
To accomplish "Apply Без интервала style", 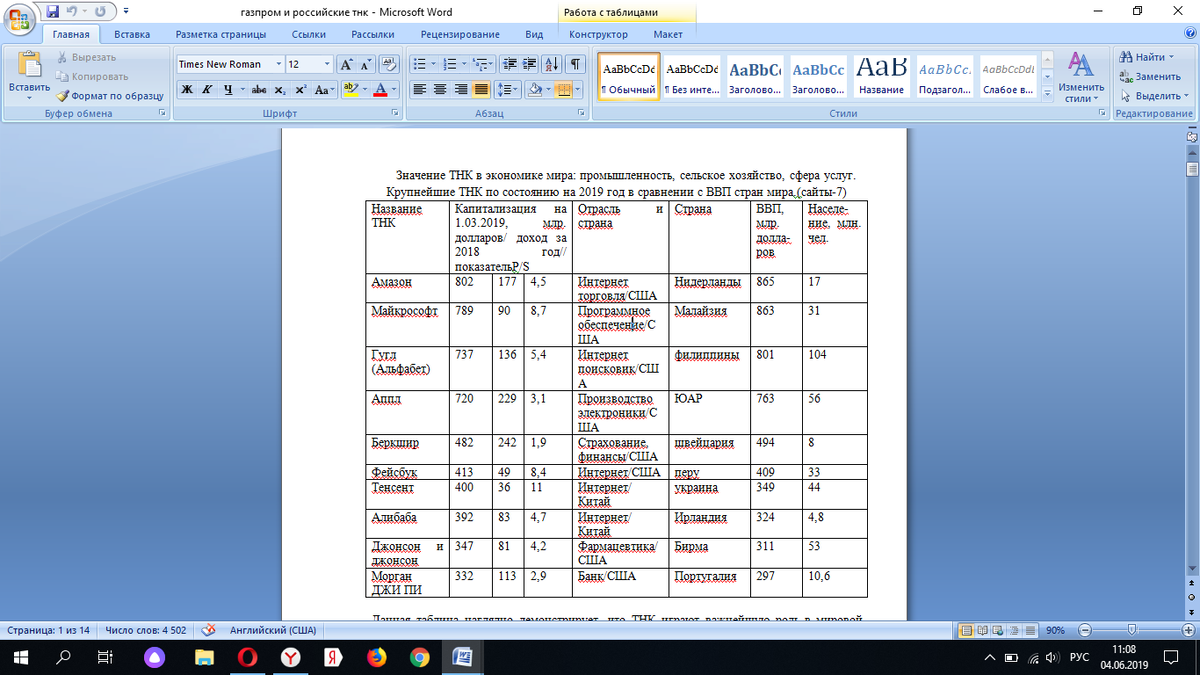I will click(692, 77).
